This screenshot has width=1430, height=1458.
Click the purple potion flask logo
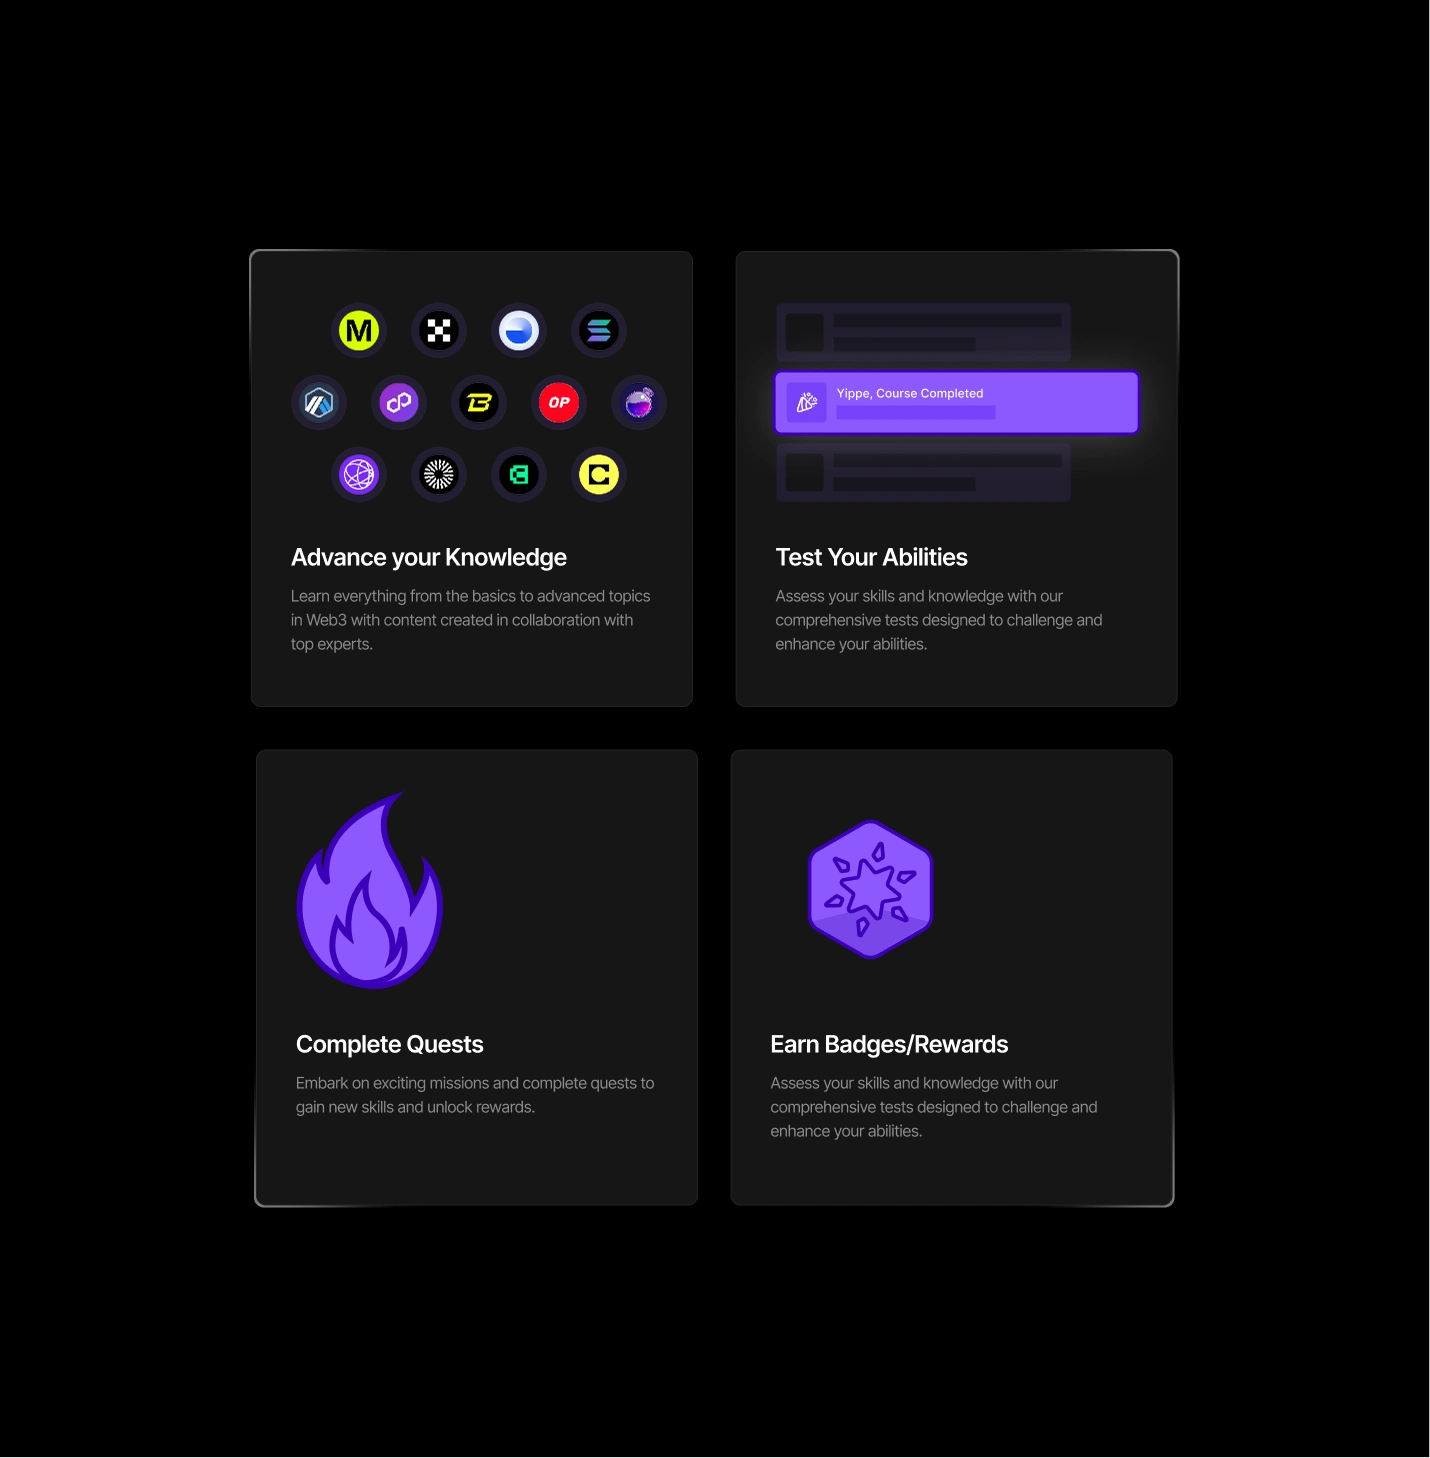point(639,403)
